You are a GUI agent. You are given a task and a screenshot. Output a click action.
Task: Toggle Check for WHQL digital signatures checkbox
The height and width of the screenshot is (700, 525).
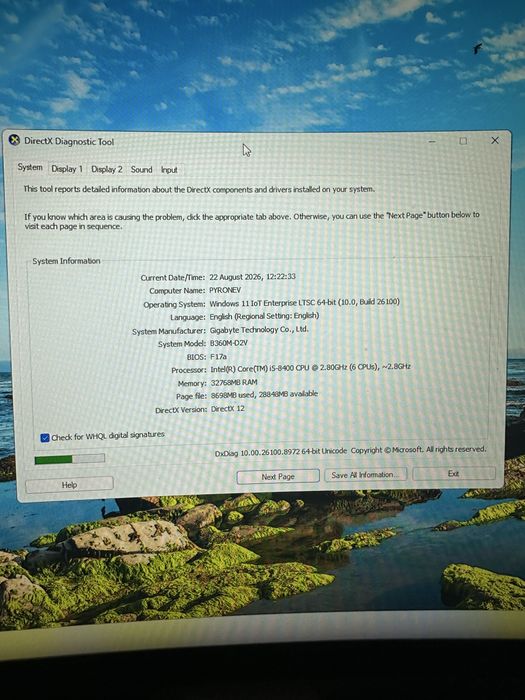[x=45, y=438]
